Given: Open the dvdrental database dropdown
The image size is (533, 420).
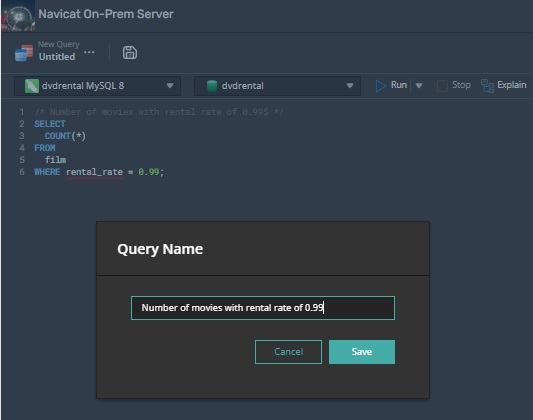Looking at the screenshot, I should pos(277,86).
